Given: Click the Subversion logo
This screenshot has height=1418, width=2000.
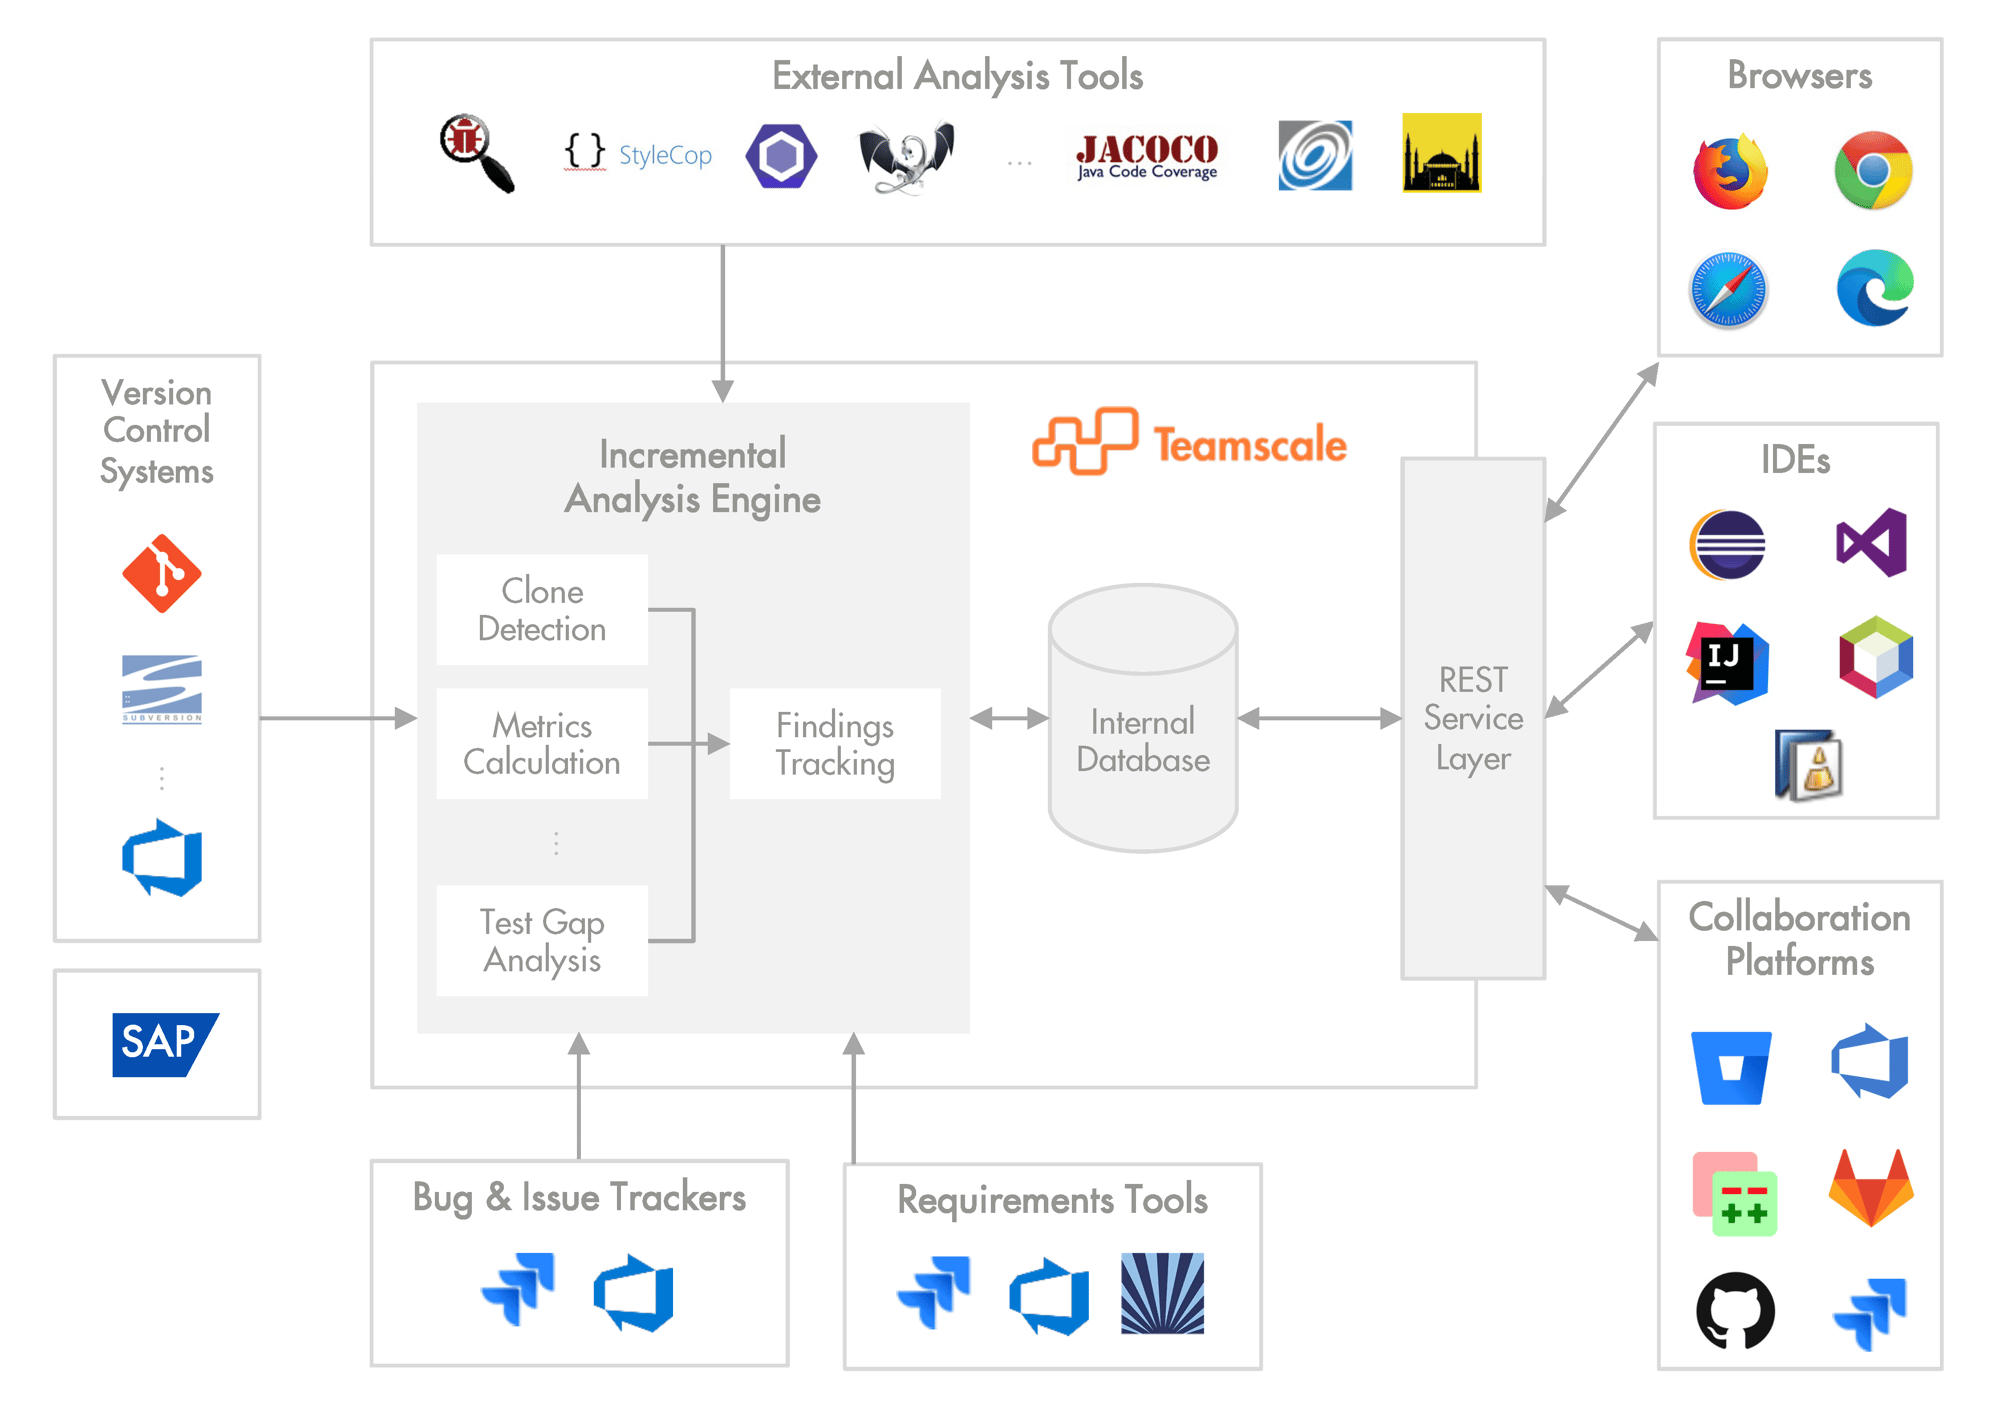Looking at the screenshot, I should tap(162, 689).
